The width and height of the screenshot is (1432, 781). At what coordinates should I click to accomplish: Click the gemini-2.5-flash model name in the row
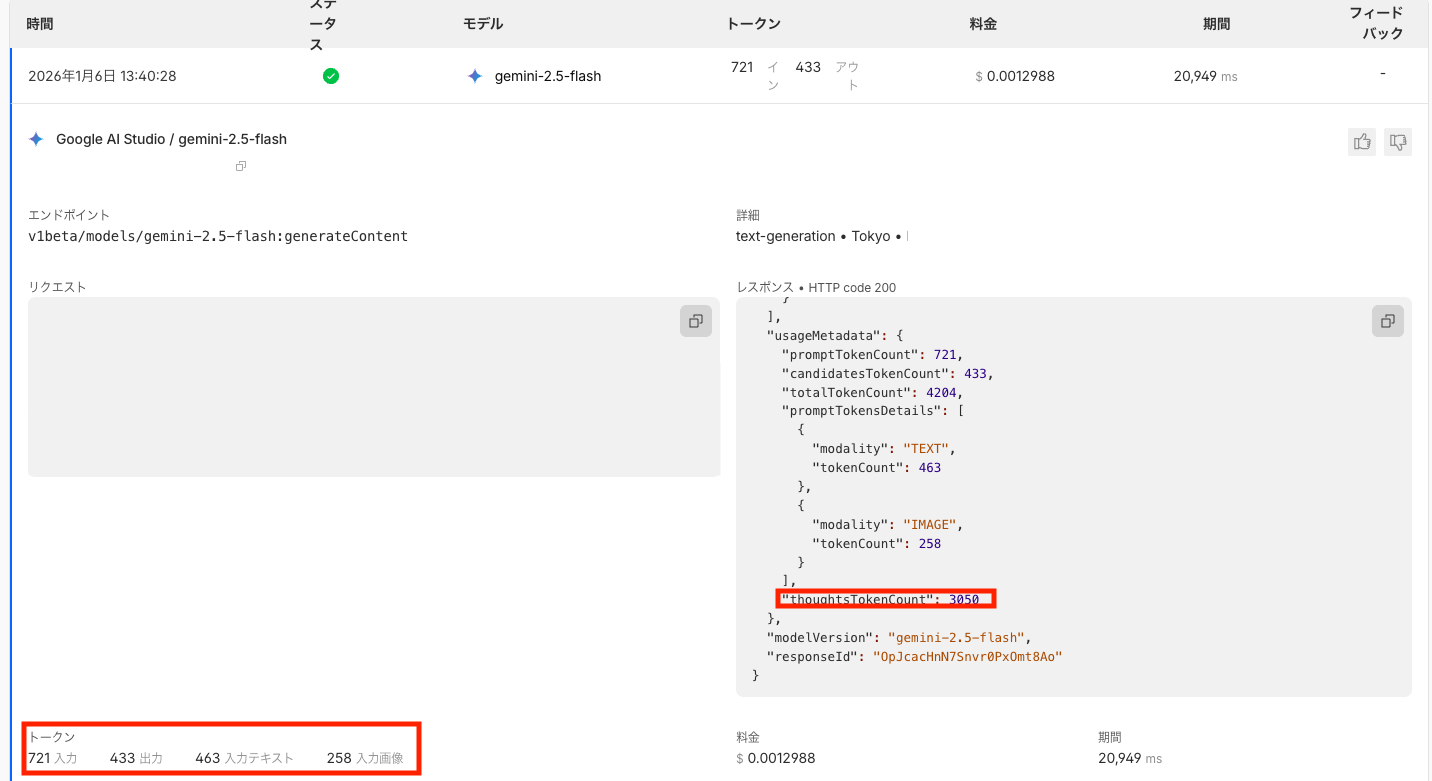pyautogui.click(x=548, y=76)
